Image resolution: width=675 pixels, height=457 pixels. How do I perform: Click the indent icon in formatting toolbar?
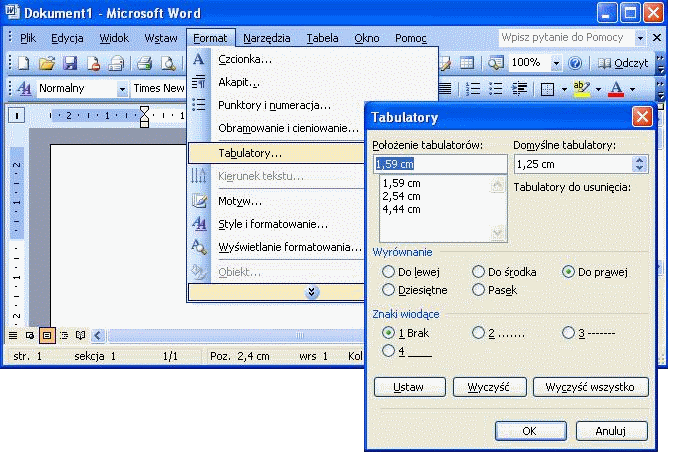click(x=519, y=89)
